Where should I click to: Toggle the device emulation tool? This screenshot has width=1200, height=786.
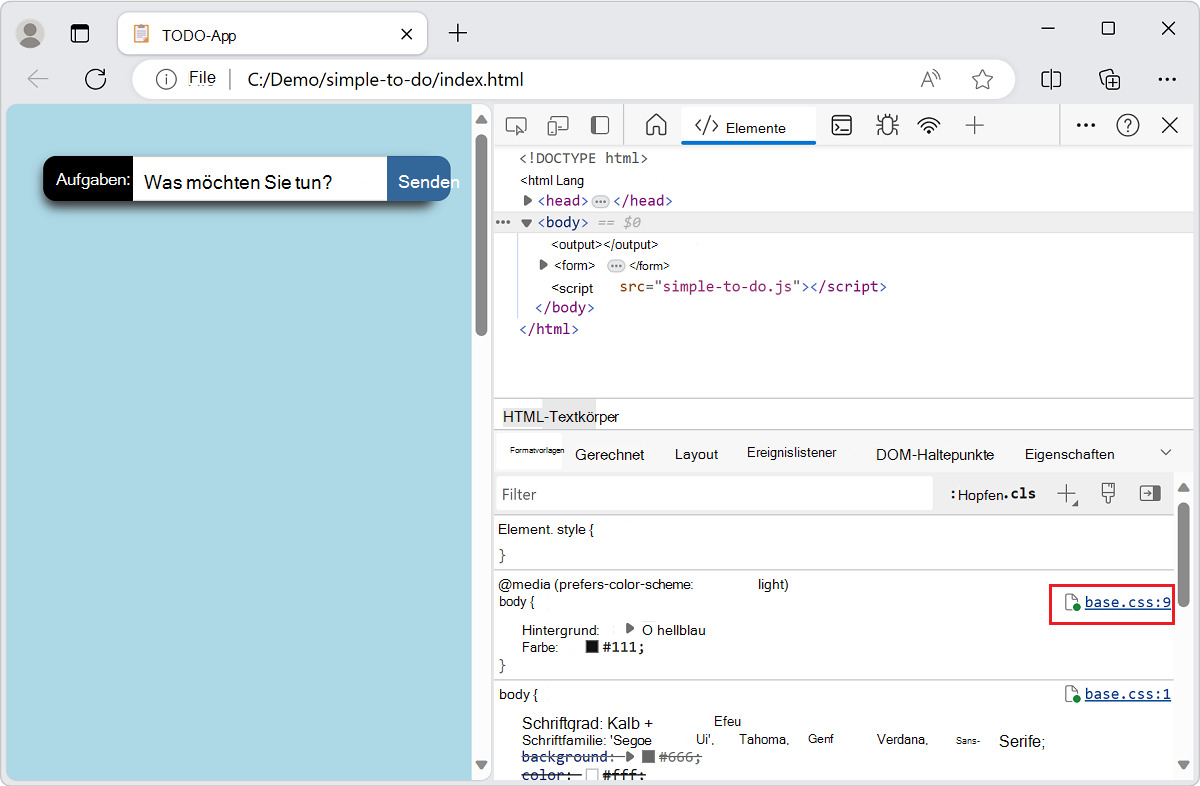[557, 125]
